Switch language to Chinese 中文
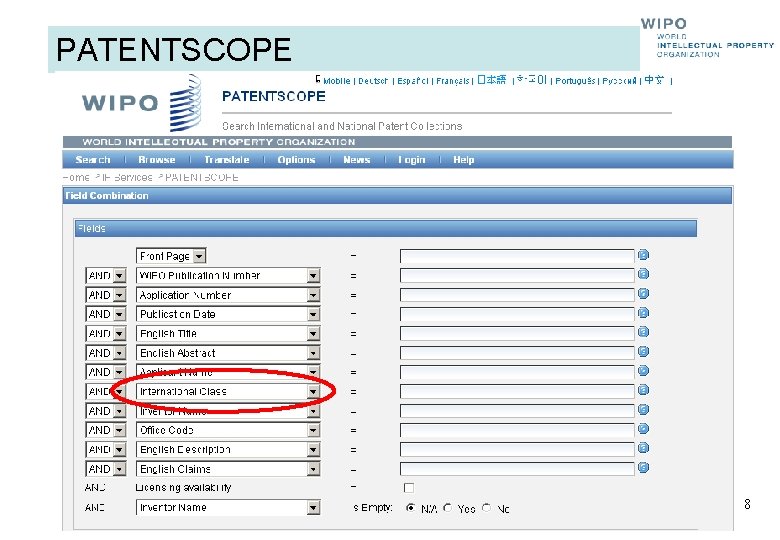 pos(654,80)
